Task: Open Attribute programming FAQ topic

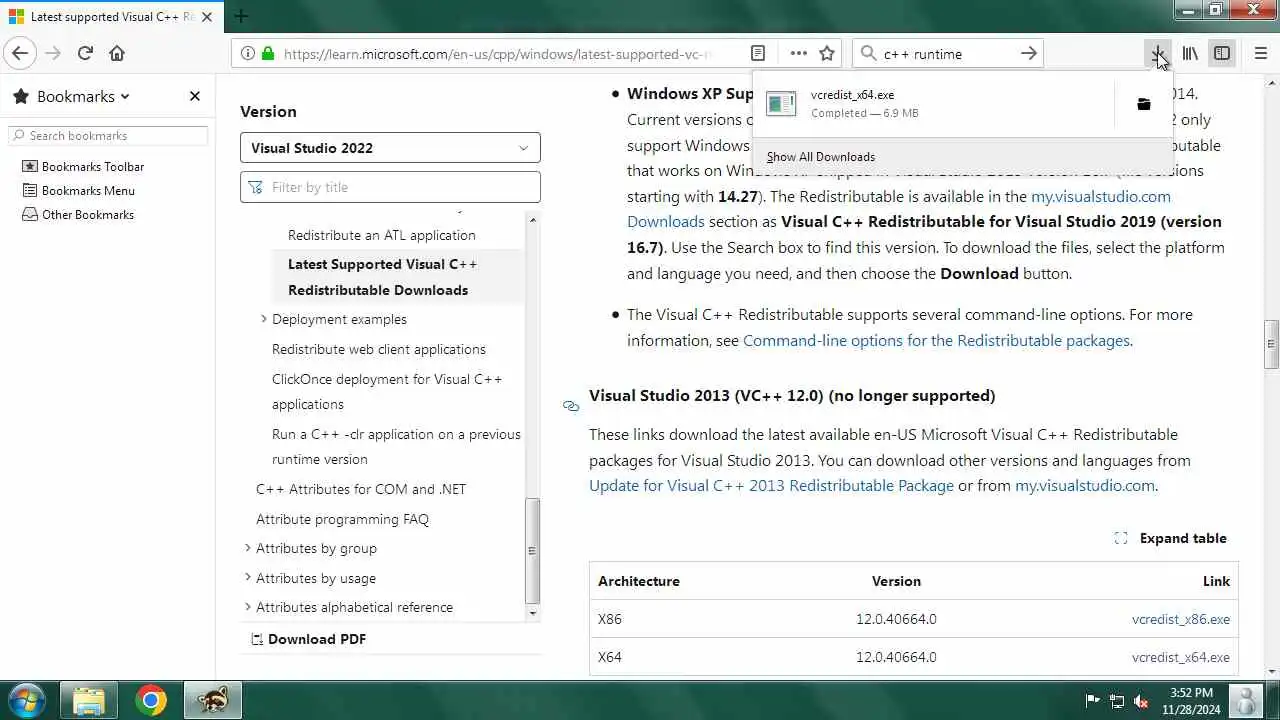Action: tap(342, 519)
